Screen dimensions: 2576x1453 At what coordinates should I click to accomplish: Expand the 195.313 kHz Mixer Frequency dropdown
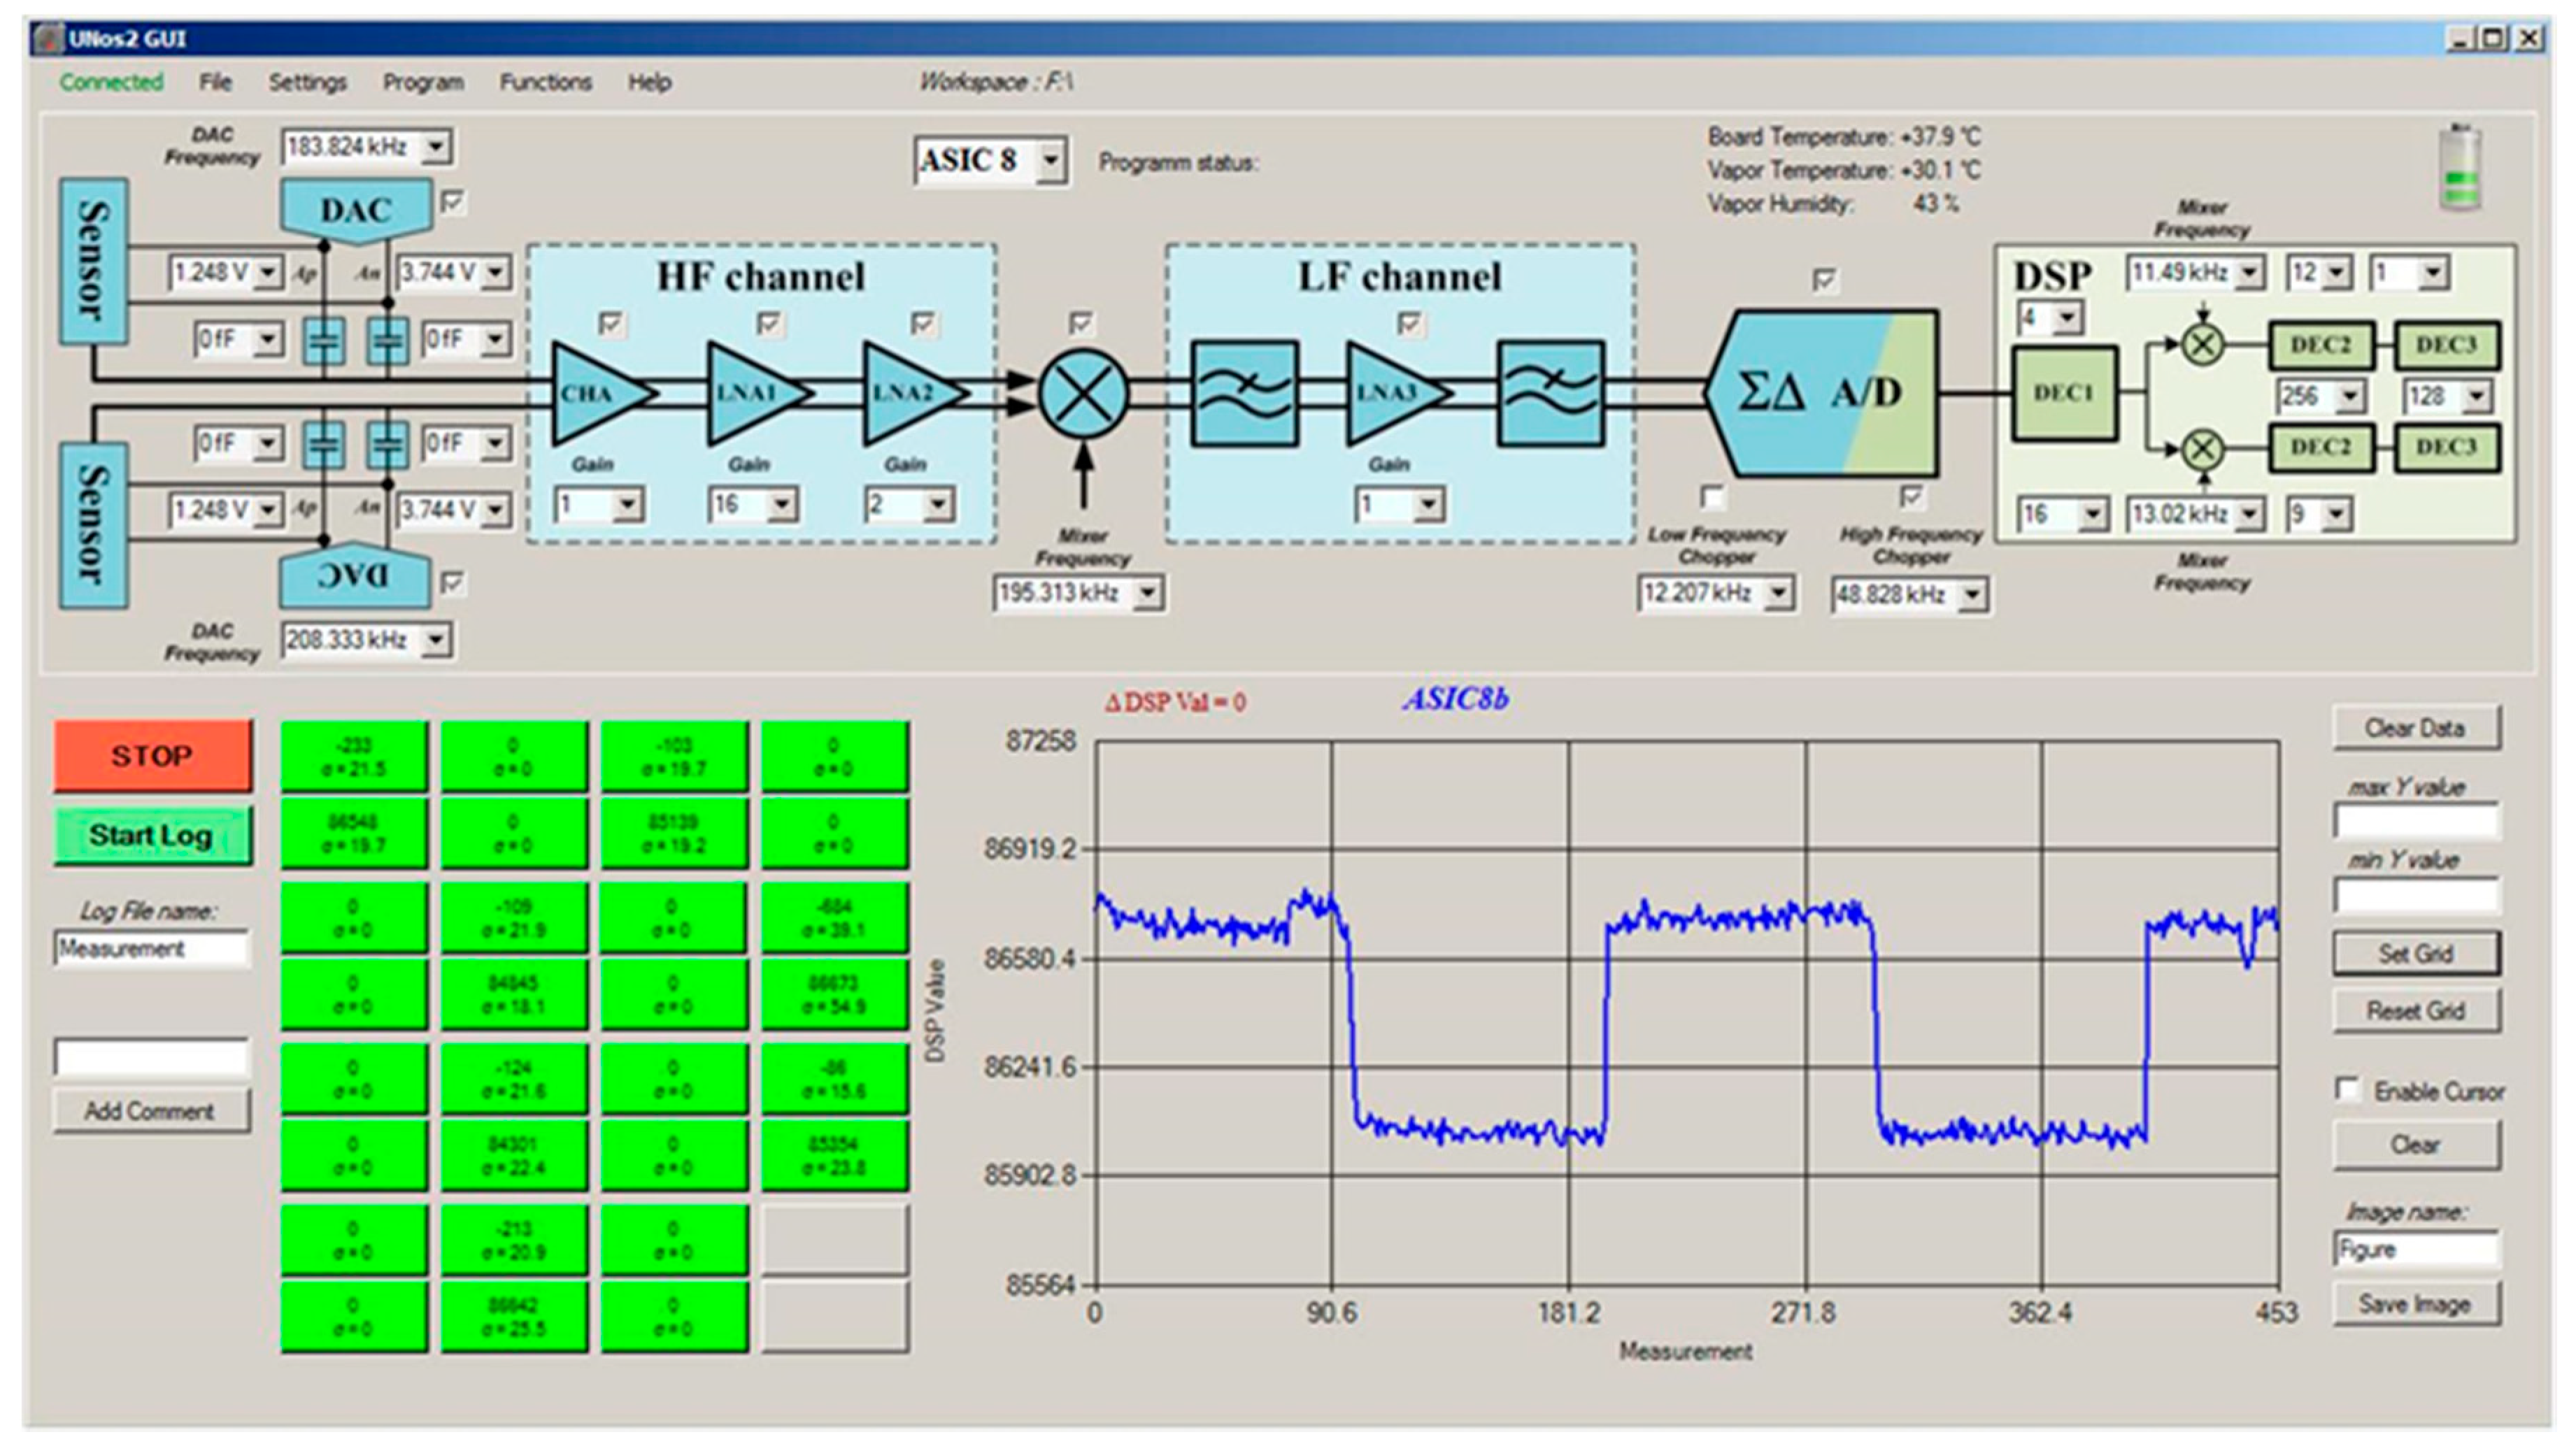coord(1148,594)
